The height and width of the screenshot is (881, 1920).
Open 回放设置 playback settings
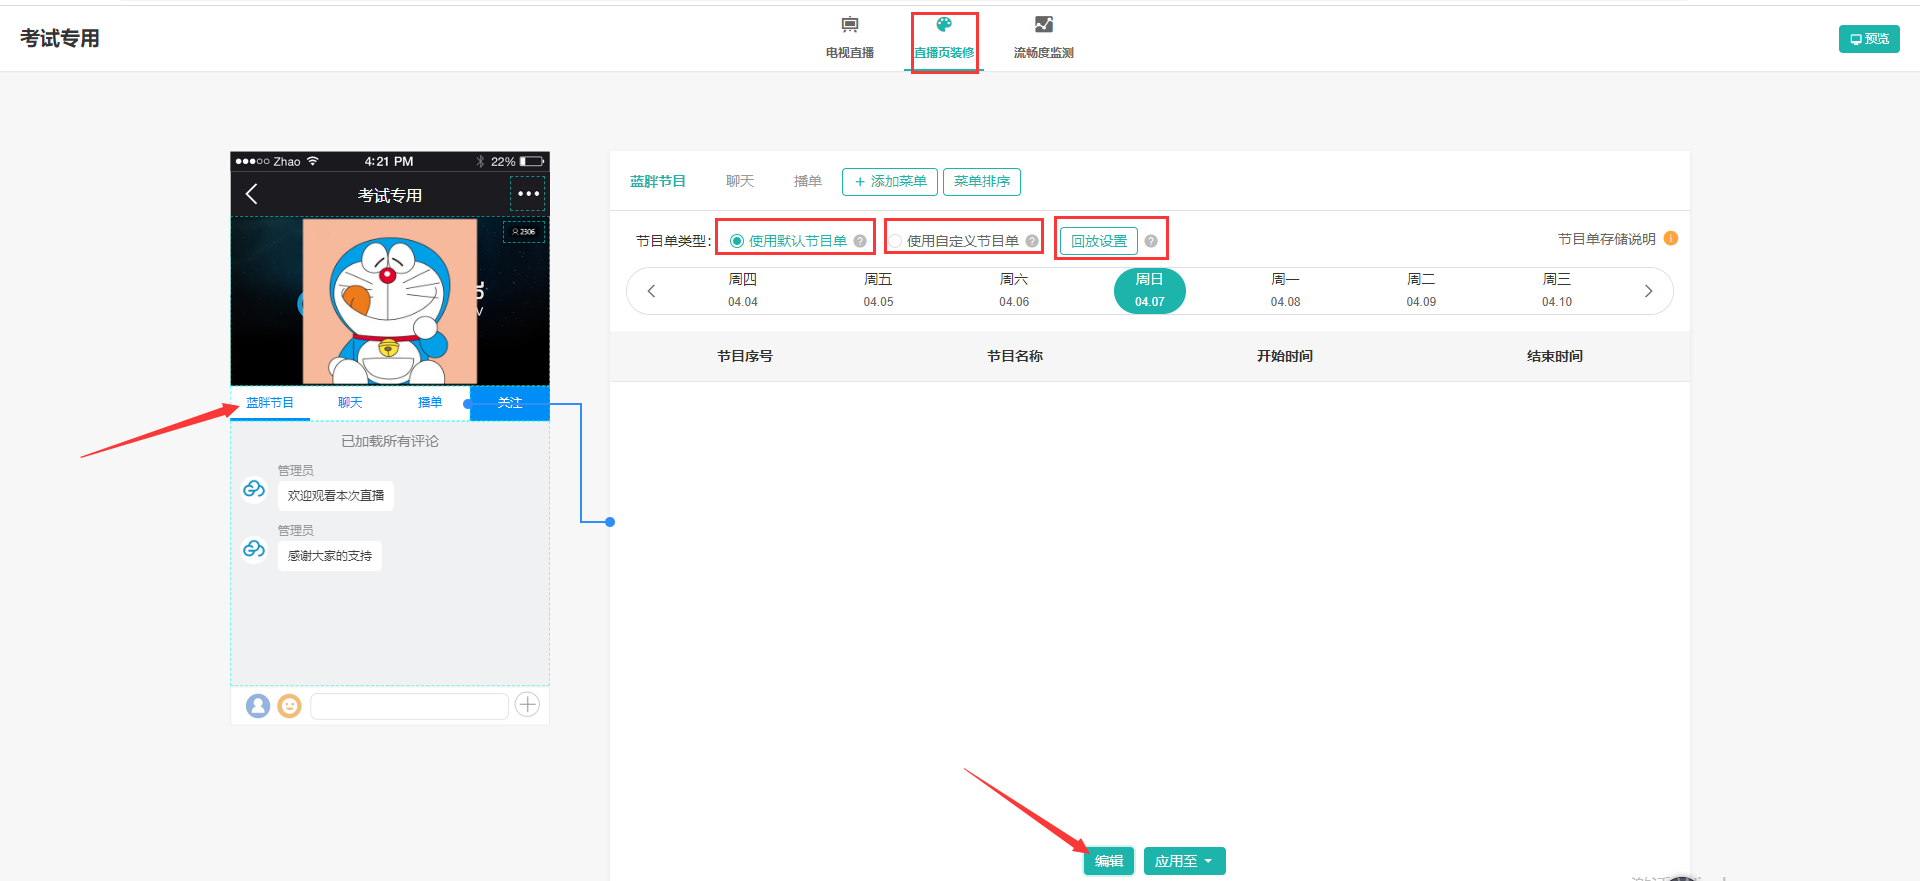[x=1099, y=241]
